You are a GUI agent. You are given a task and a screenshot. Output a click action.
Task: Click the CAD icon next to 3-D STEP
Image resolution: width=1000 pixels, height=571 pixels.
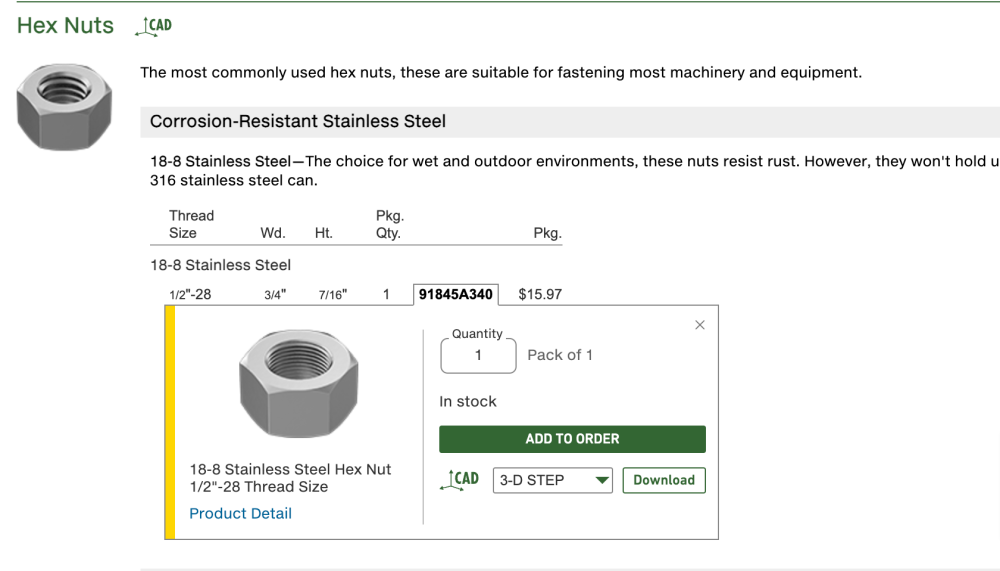460,480
